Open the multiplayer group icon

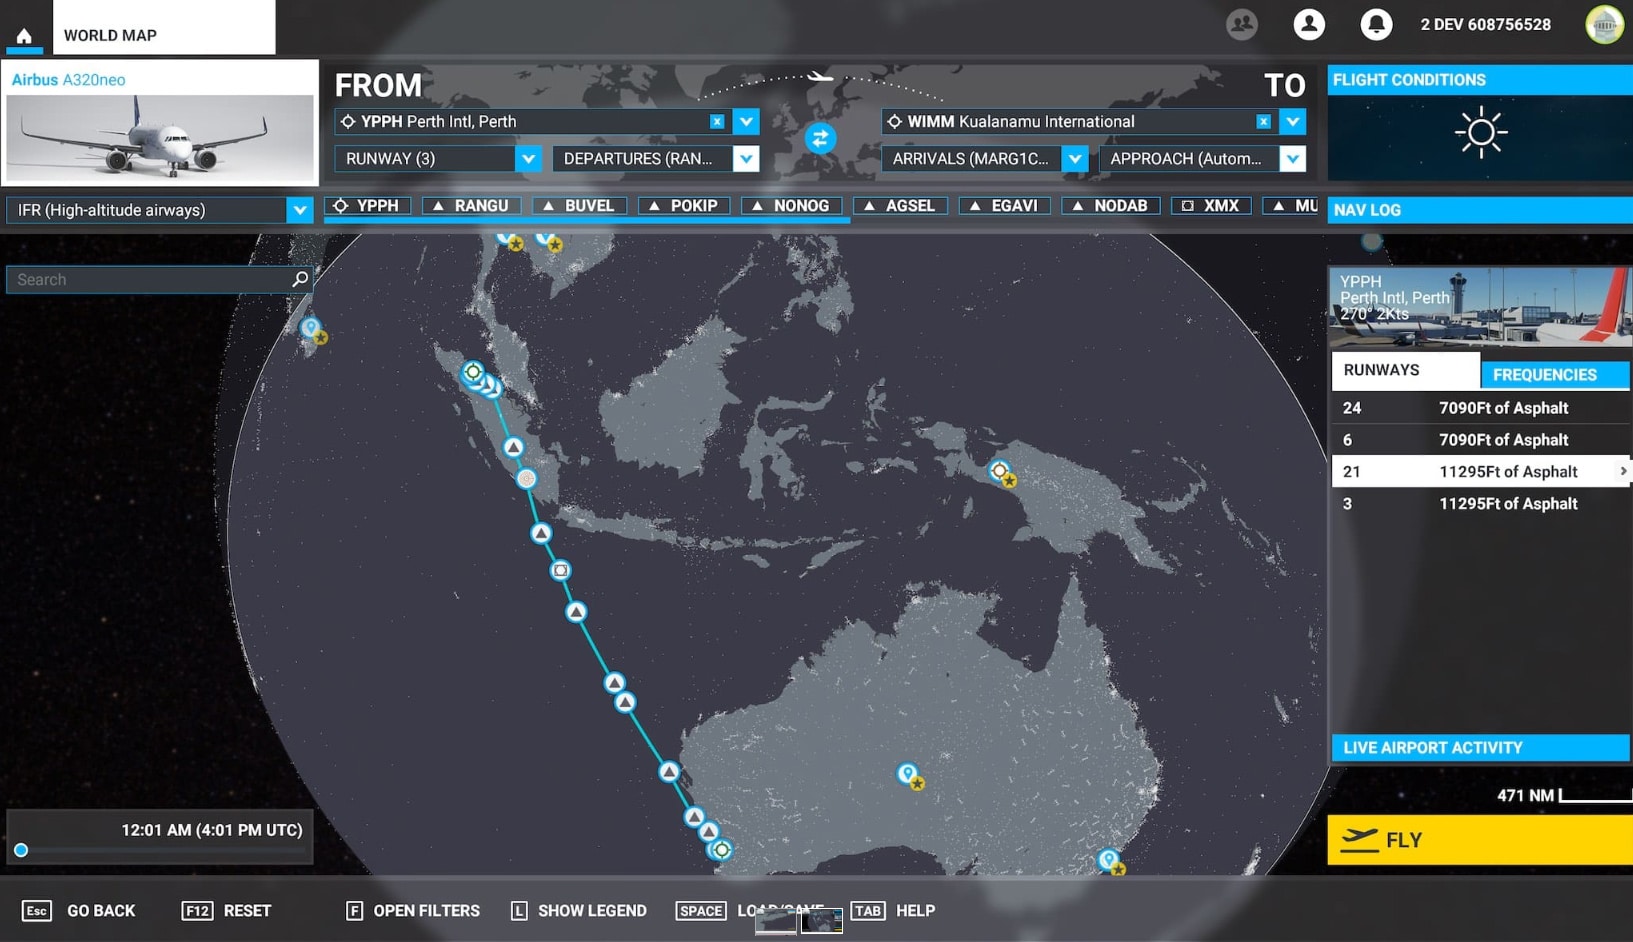point(1241,24)
